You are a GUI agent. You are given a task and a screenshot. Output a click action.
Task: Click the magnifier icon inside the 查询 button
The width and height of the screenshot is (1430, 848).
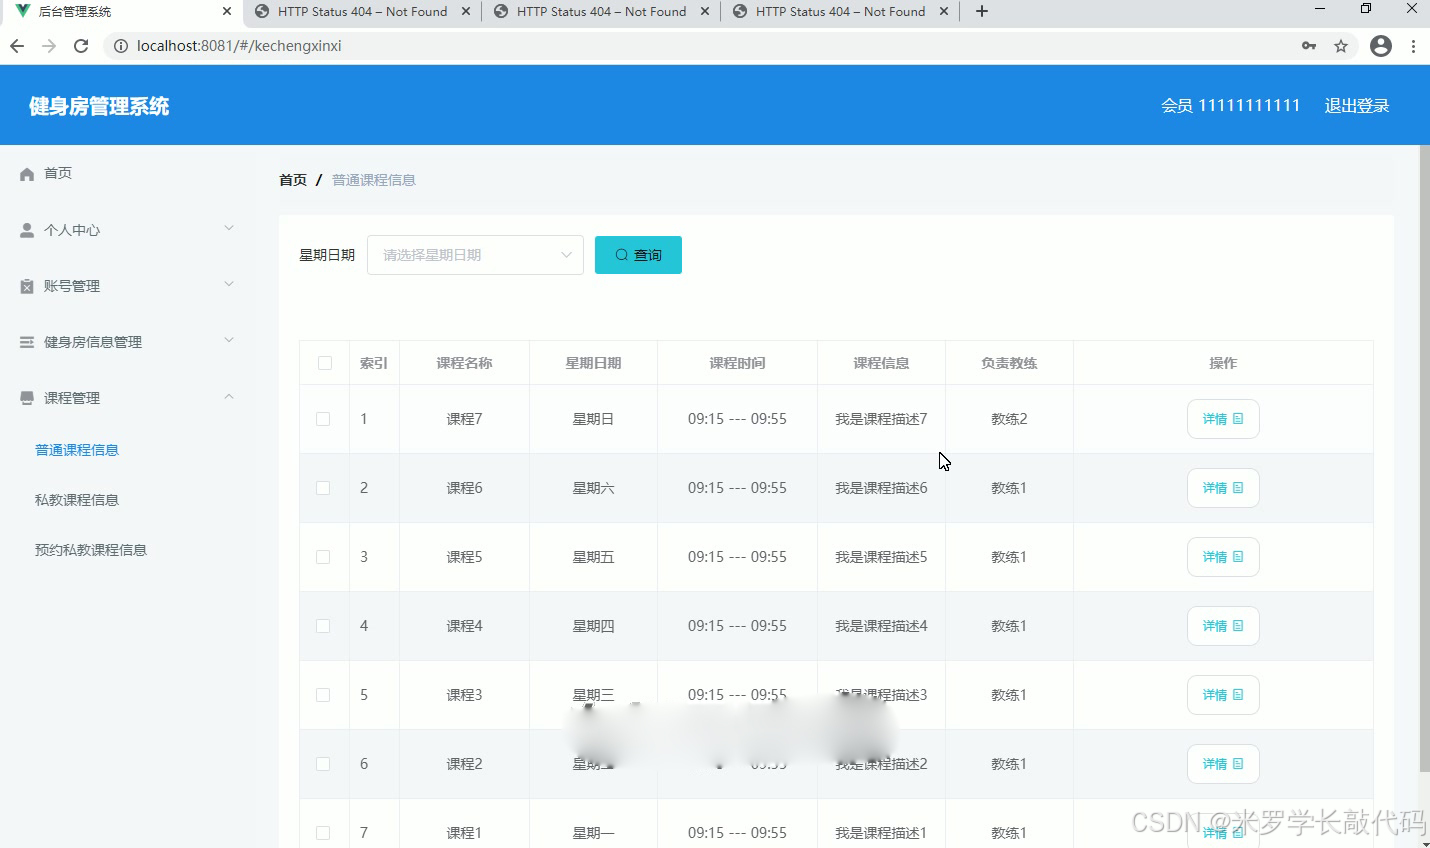621,254
